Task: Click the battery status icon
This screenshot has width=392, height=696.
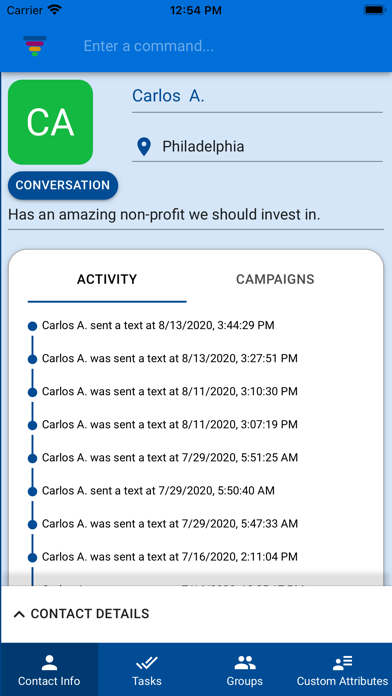Action: (x=375, y=10)
